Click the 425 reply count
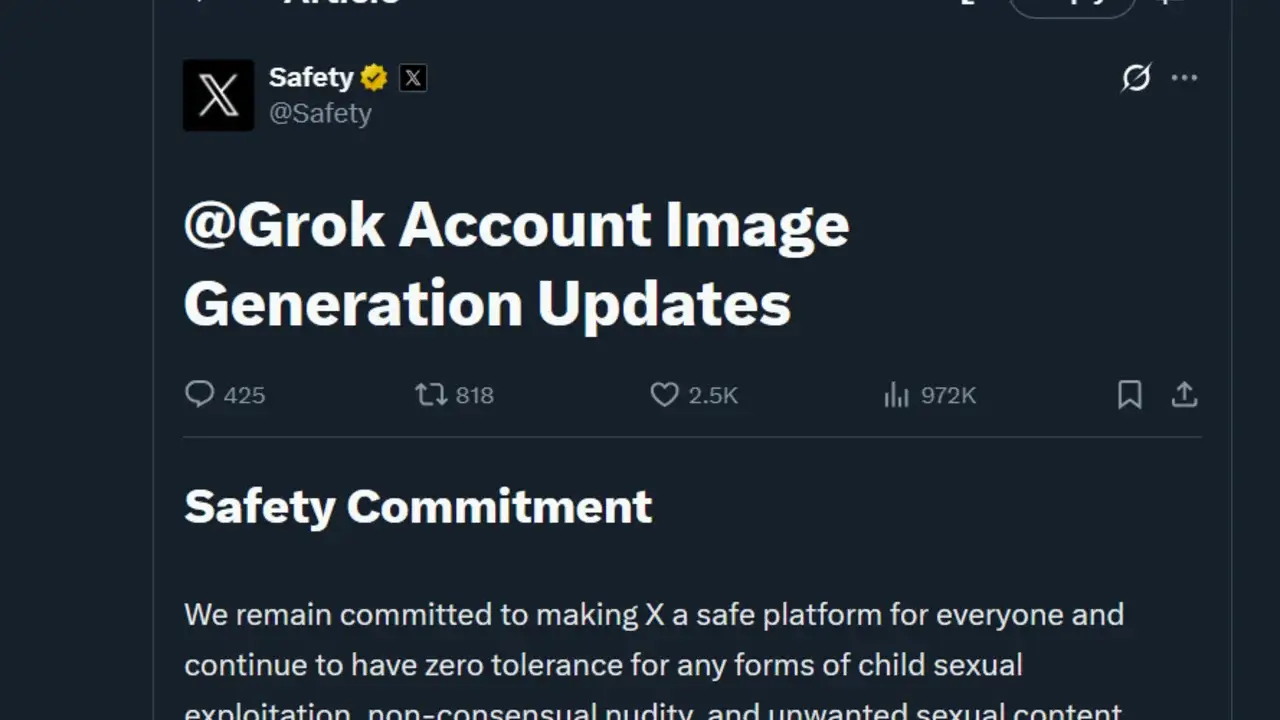Image resolution: width=1280 pixels, height=720 pixels. click(243, 395)
